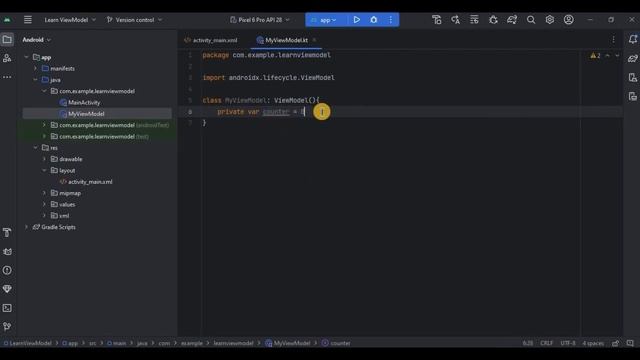This screenshot has width=640, height=360.
Task: Collapse the java folder
Action: point(36,80)
